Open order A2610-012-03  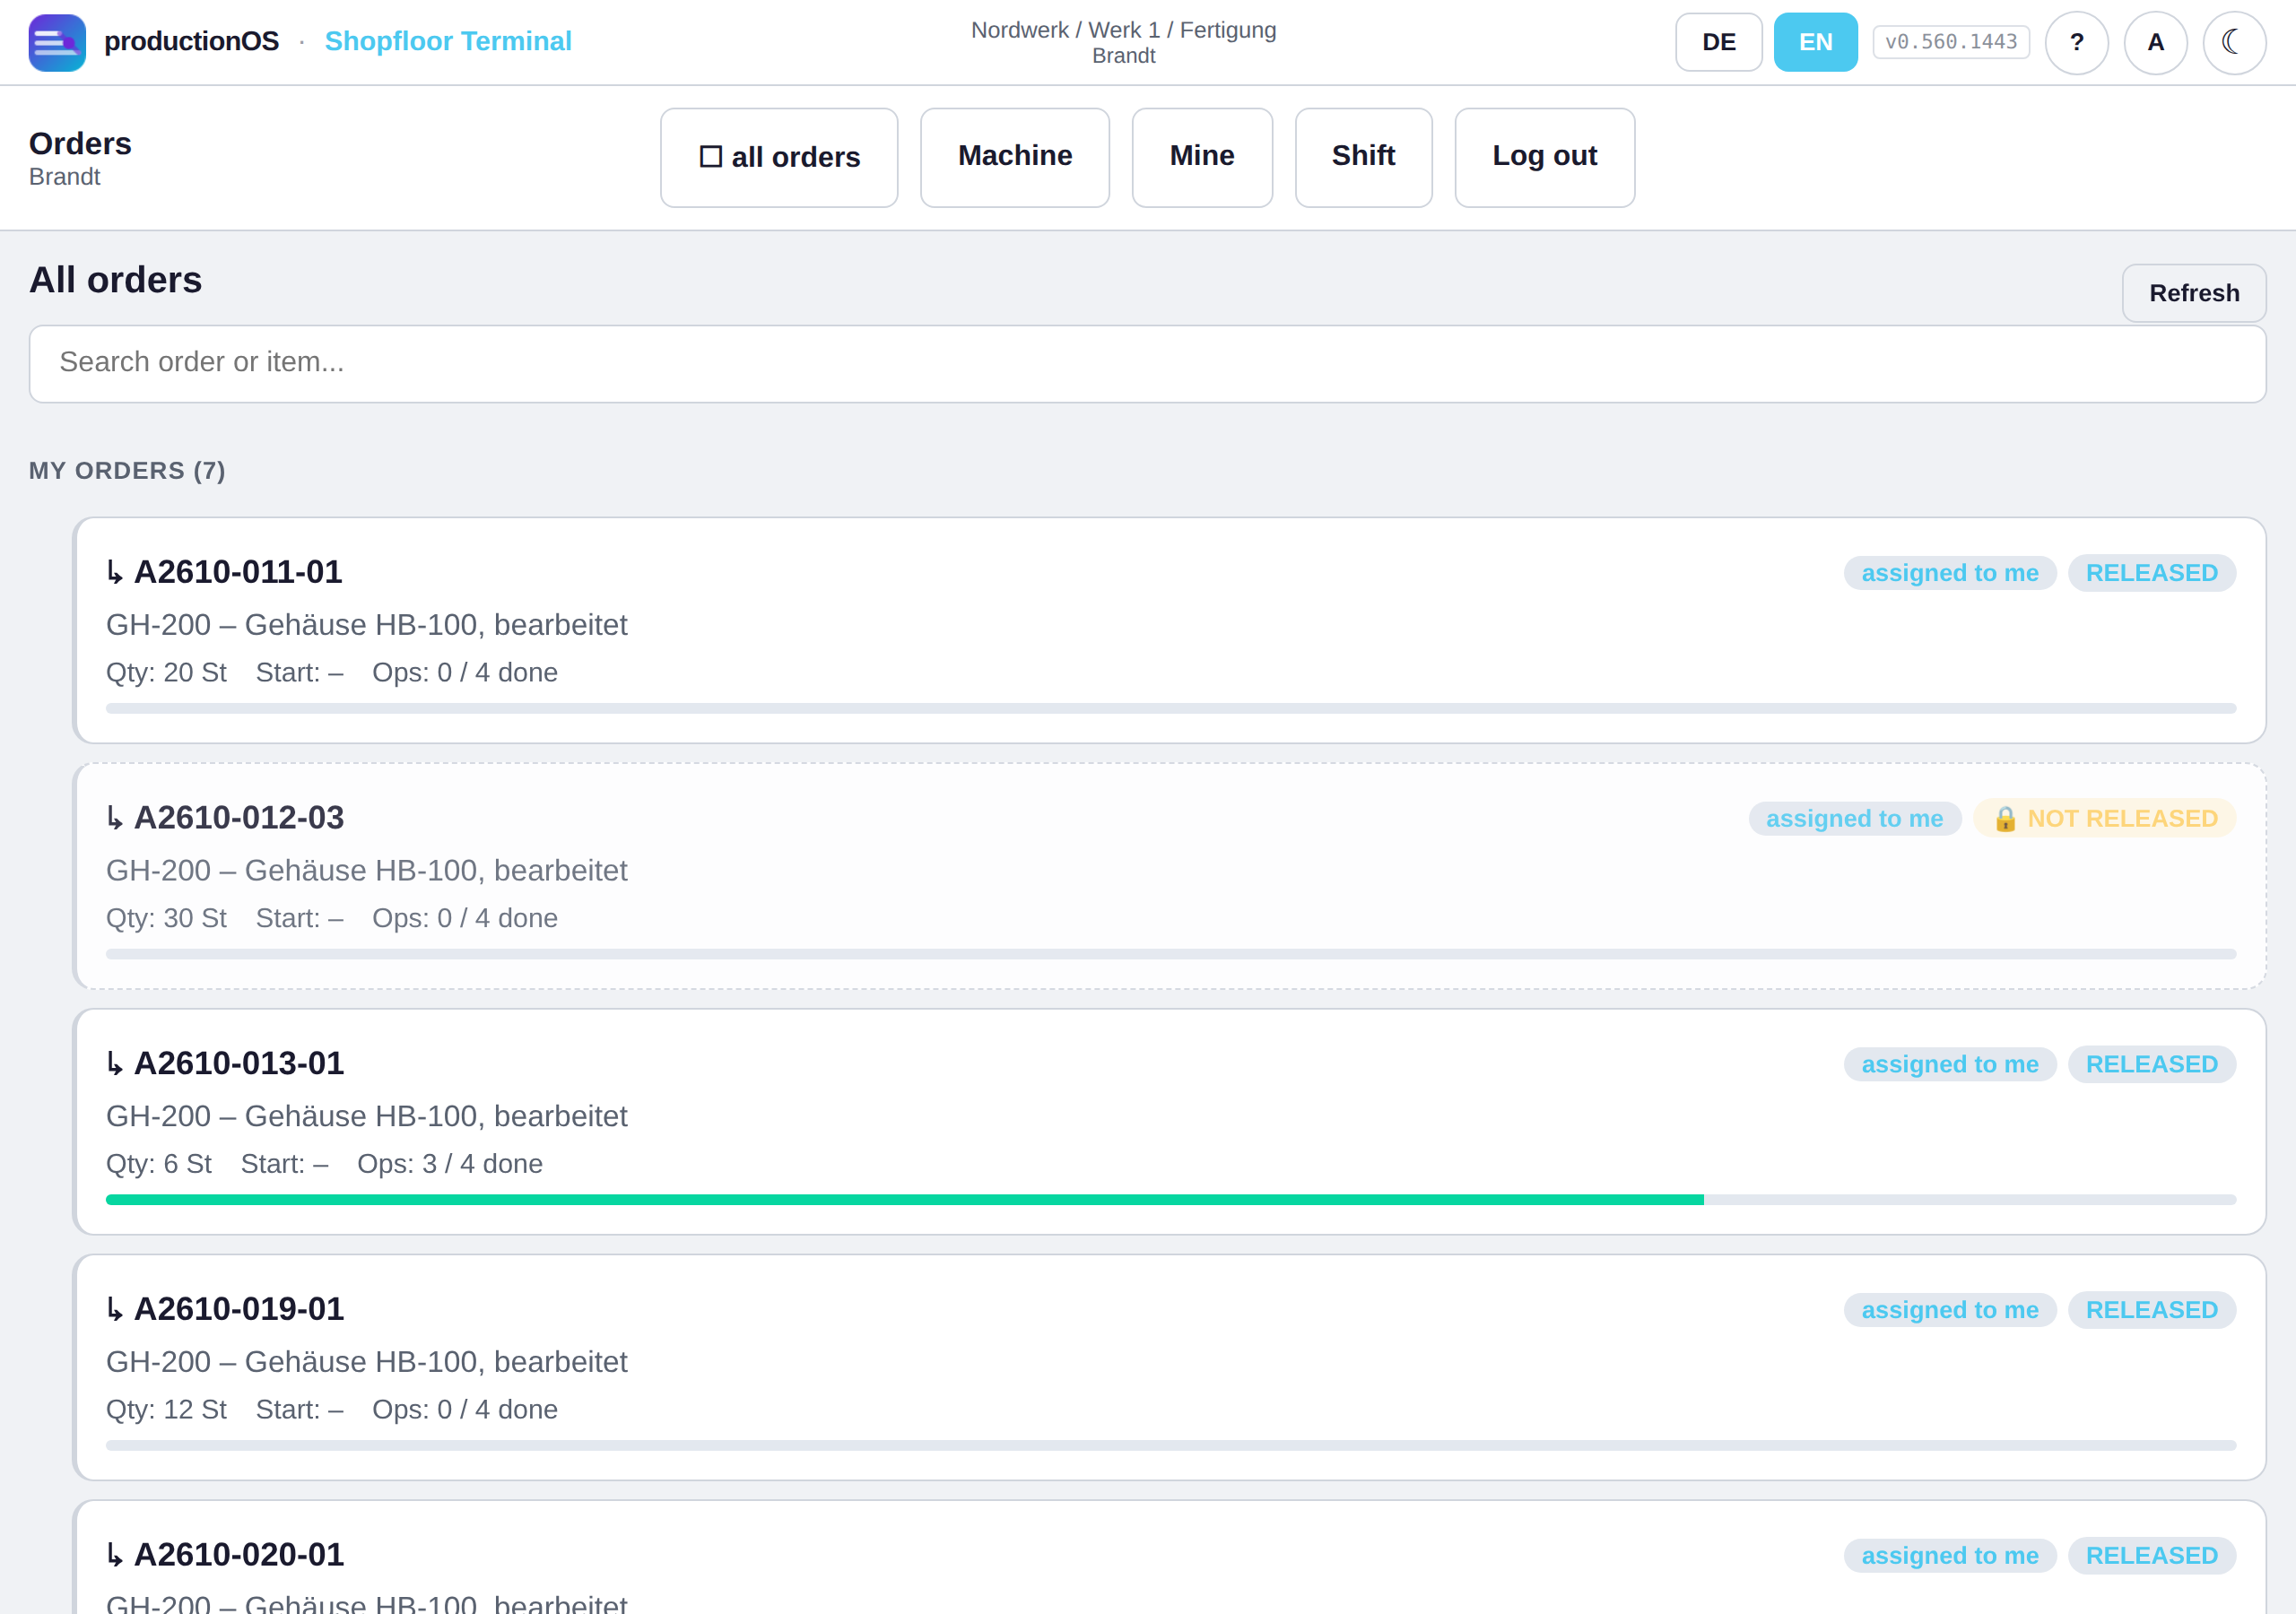pyautogui.click(x=1170, y=876)
